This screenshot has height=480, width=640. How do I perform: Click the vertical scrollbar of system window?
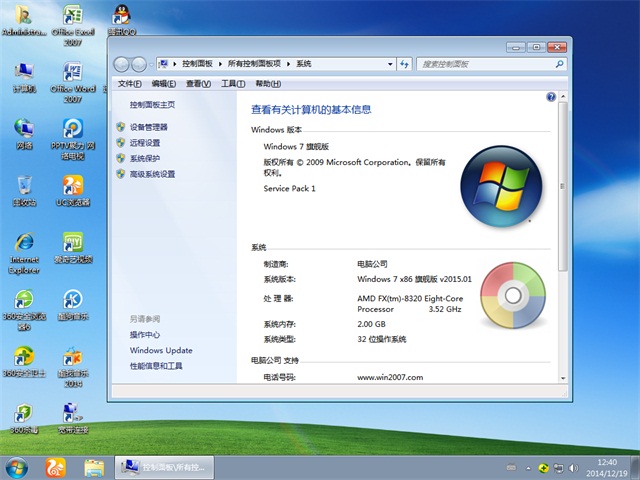click(x=564, y=200)
